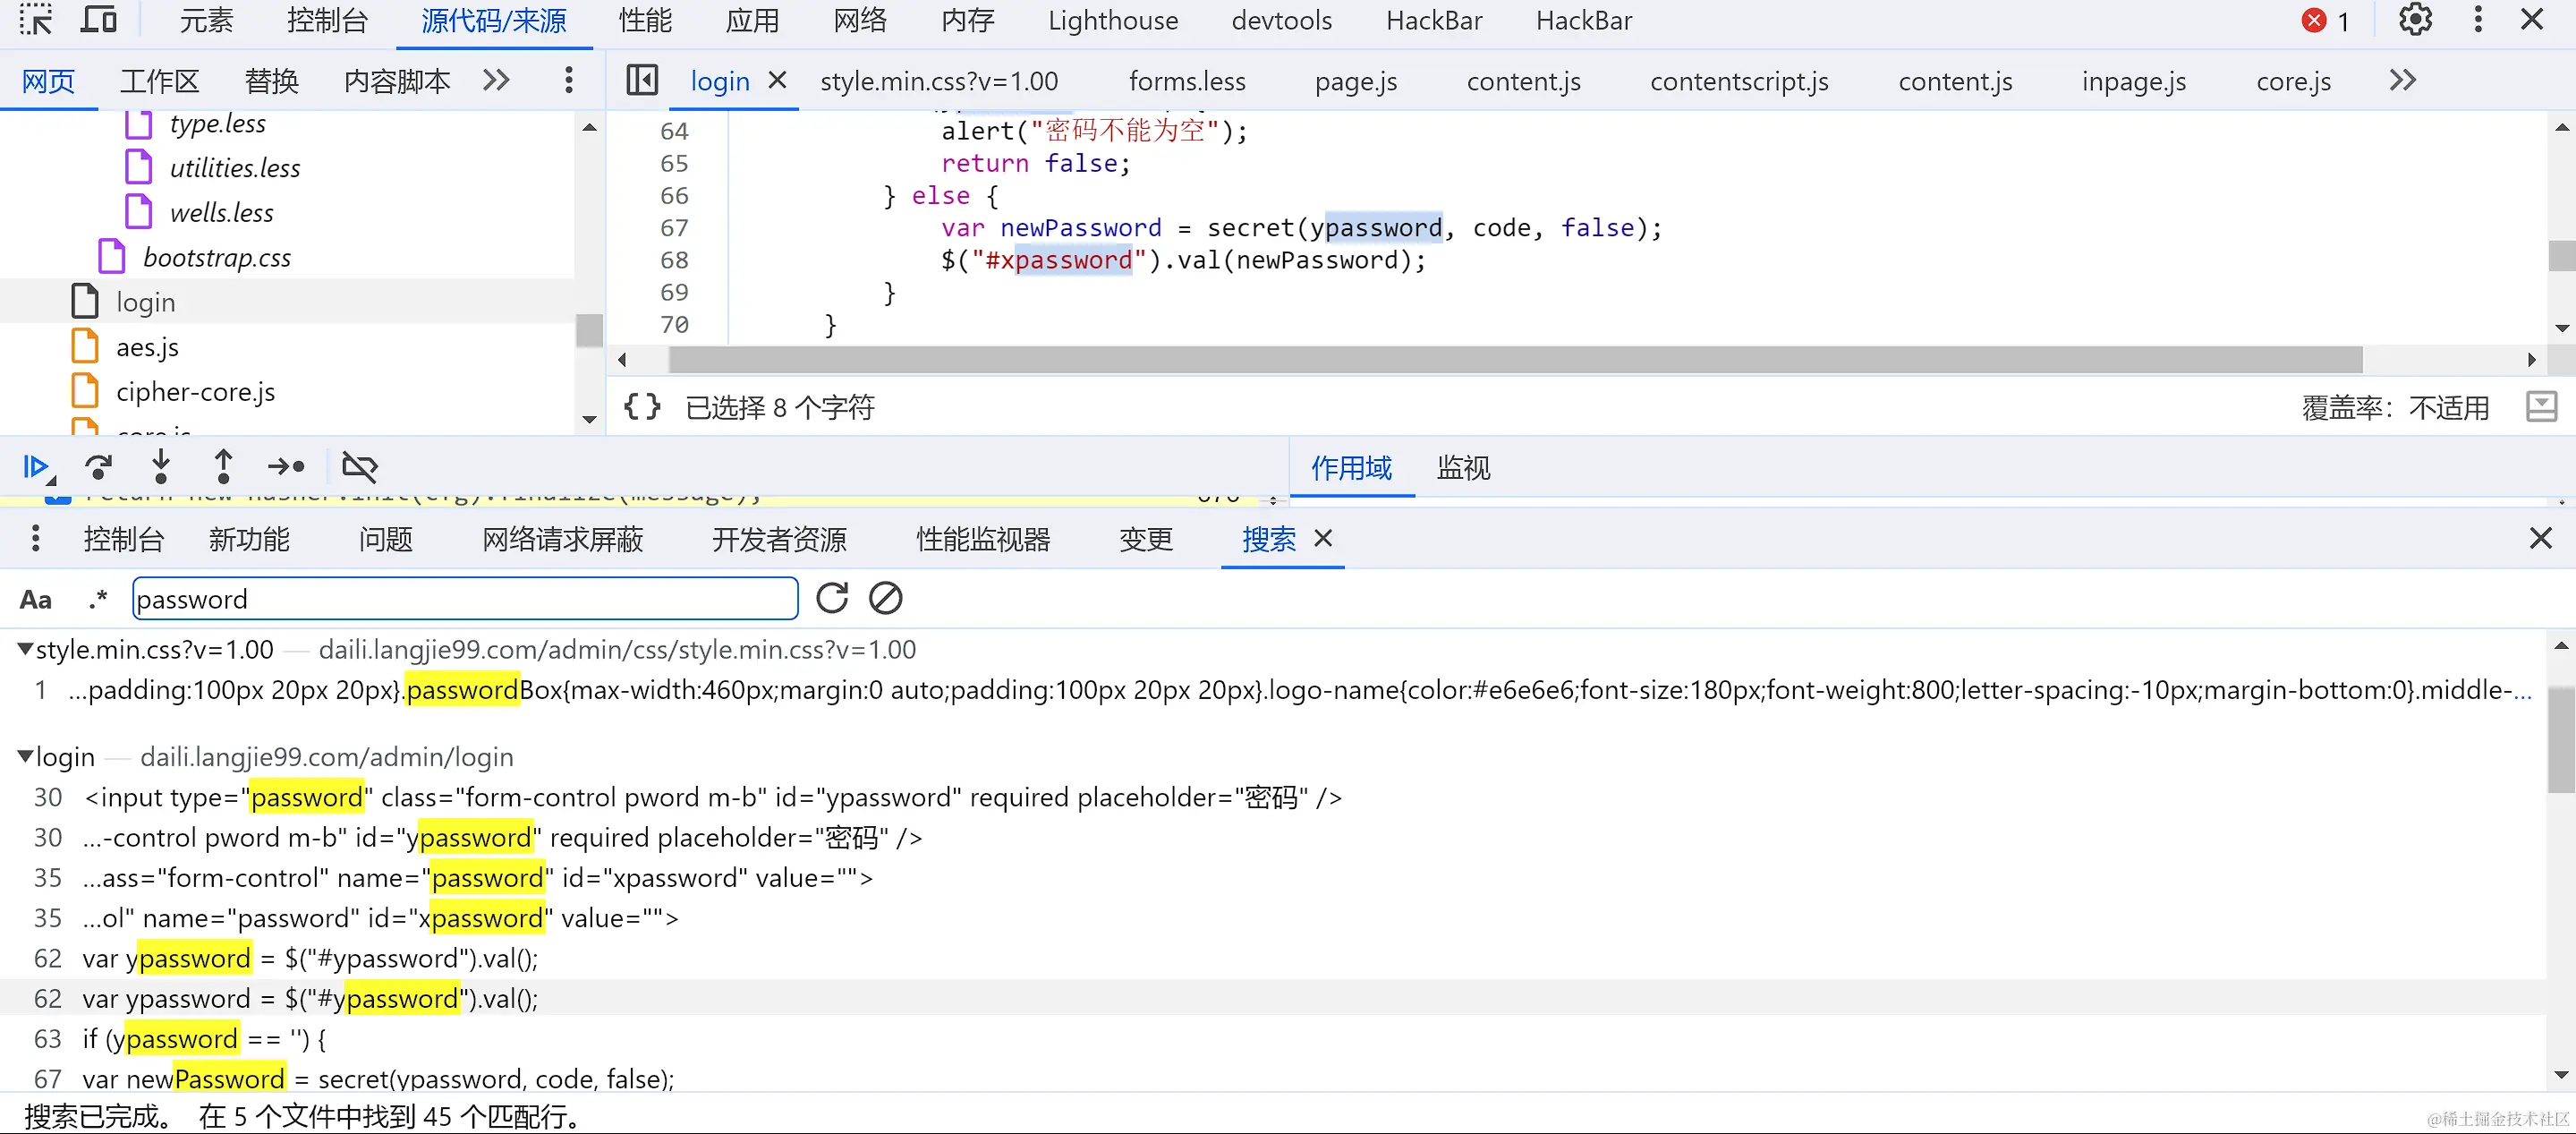This screenshot has width=2576, height=1134.
Task: Switch to the 网络 panel
Action: (x=858, y=20)
